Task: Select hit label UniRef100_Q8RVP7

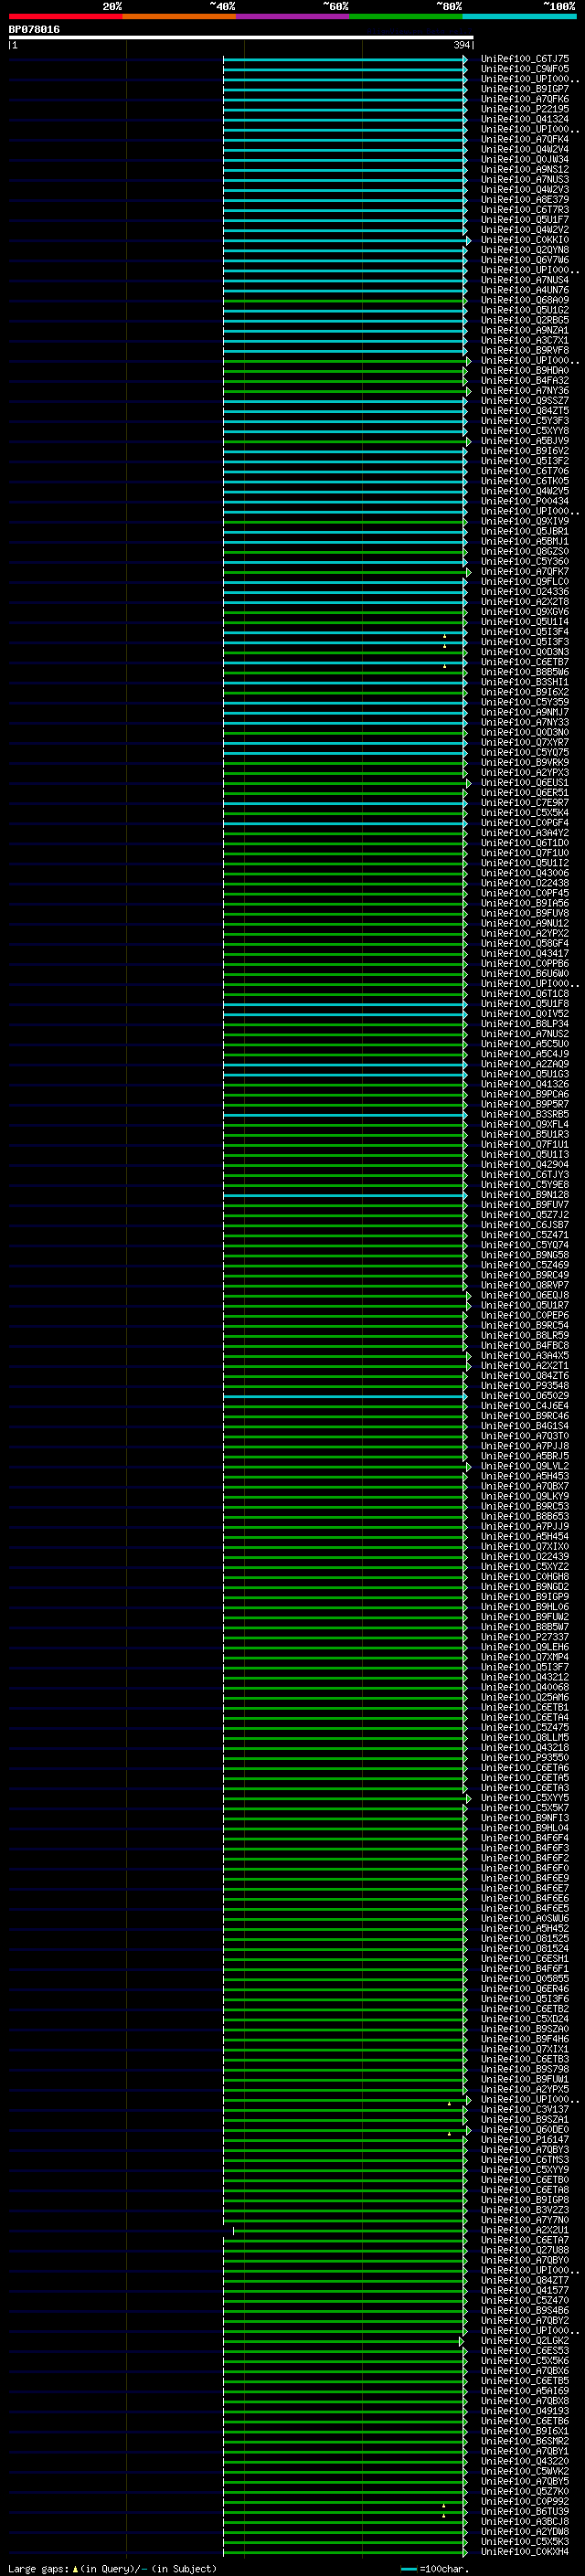Action: [524, 1285]
